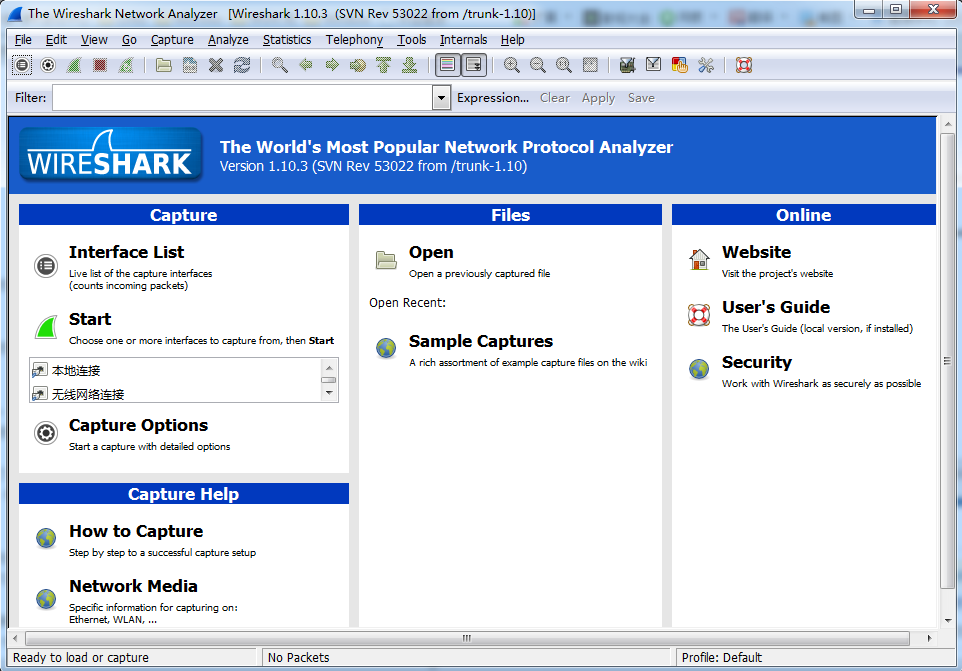Viewport: 962px width, 671px height.
Task: Click the restart capture toolbar icon
Action: click(126, 65)
